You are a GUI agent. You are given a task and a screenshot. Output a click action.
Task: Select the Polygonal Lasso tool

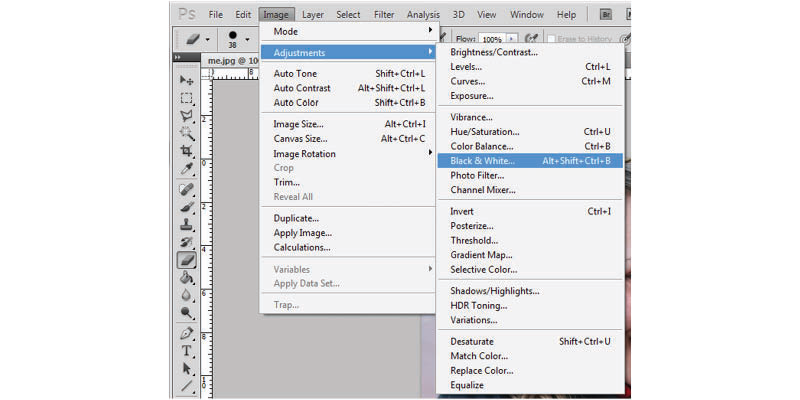[x=187, y=116]
